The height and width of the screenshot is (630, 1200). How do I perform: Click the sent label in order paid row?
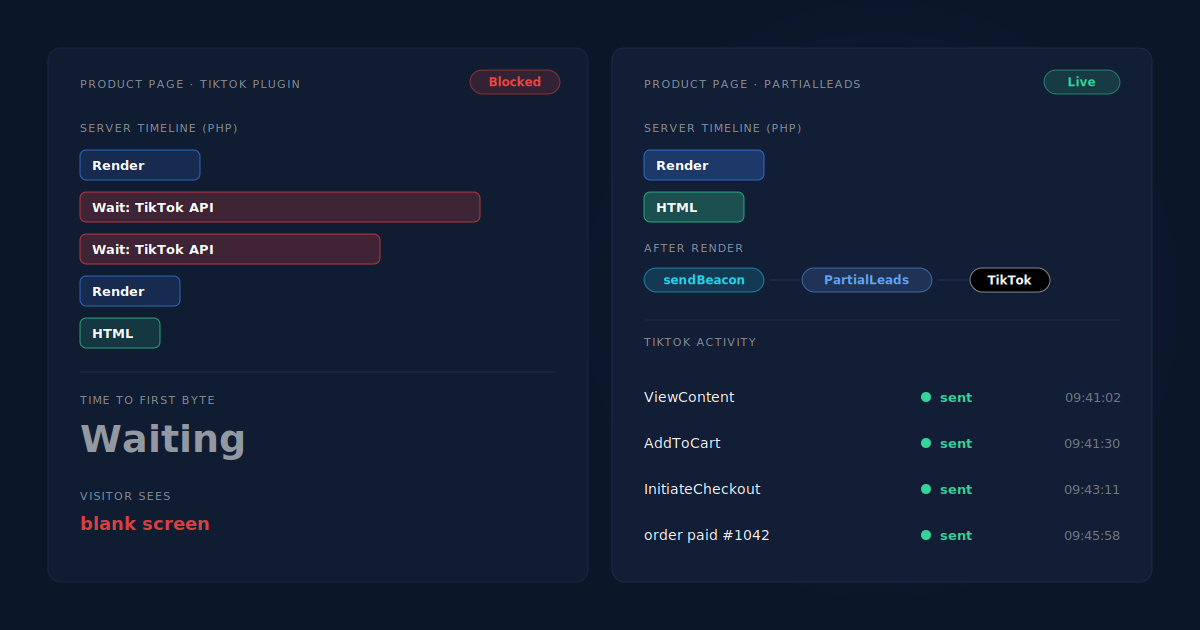956,535
